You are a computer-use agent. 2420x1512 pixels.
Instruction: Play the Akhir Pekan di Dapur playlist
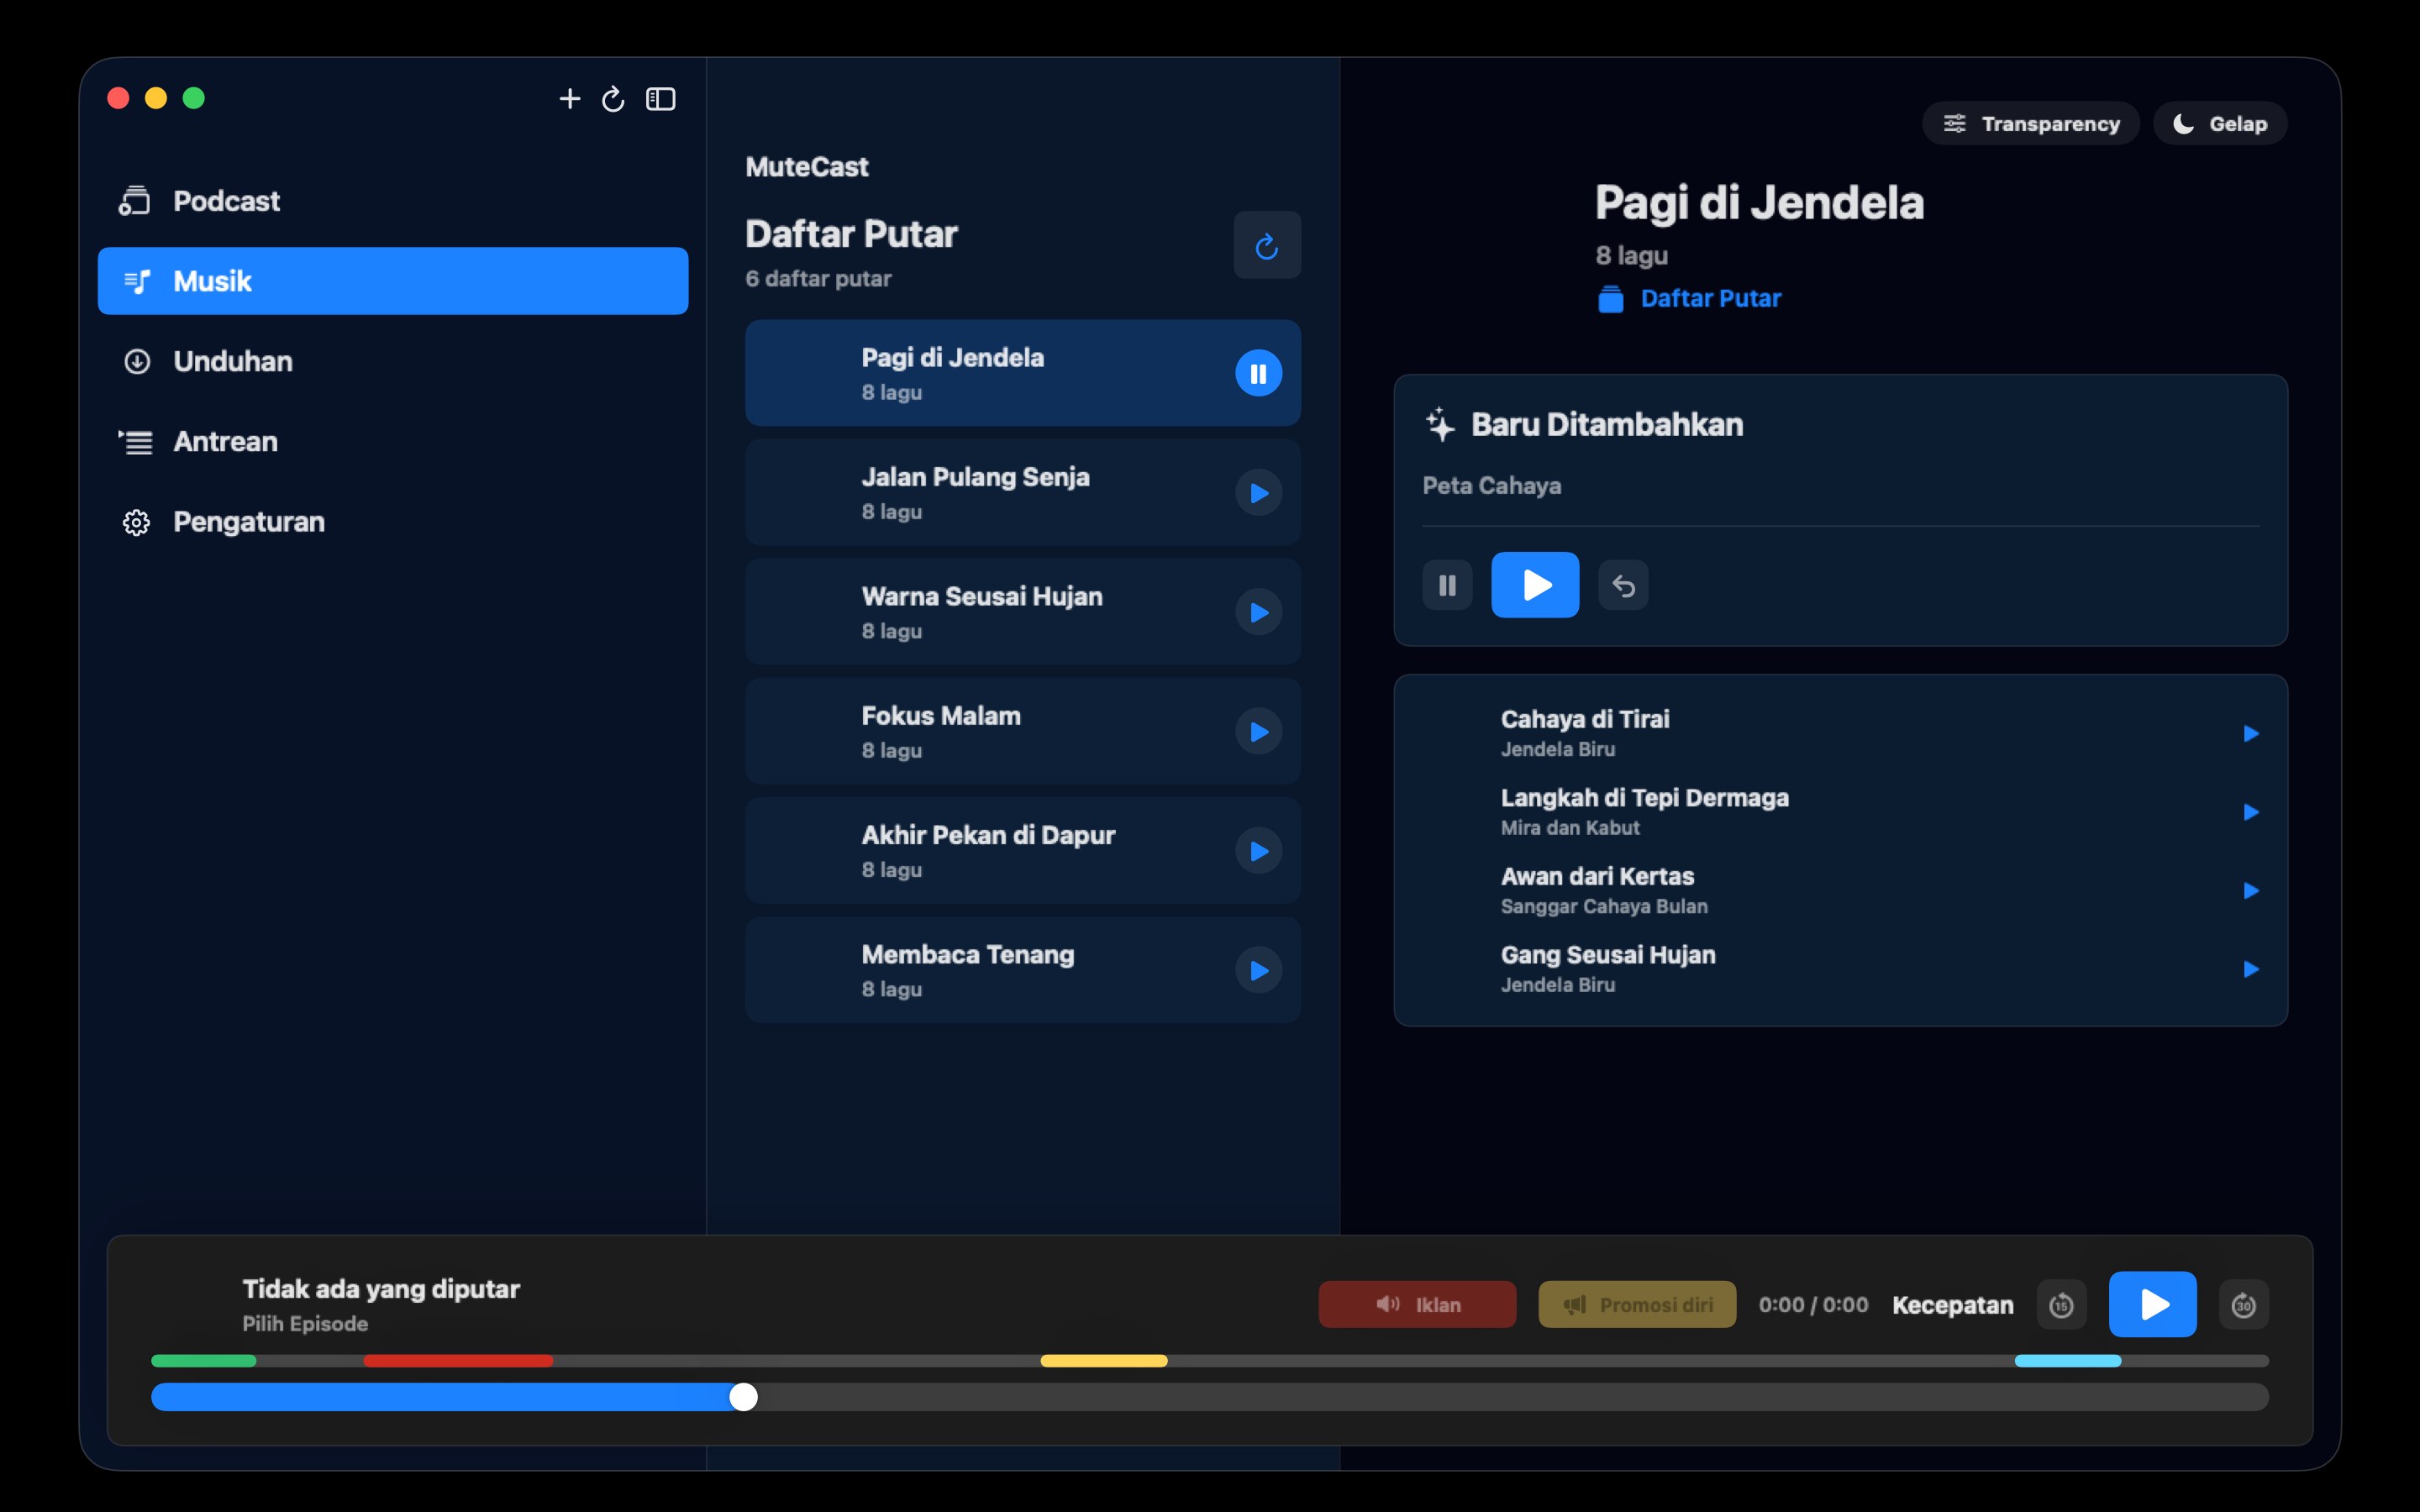[1258, 851]
